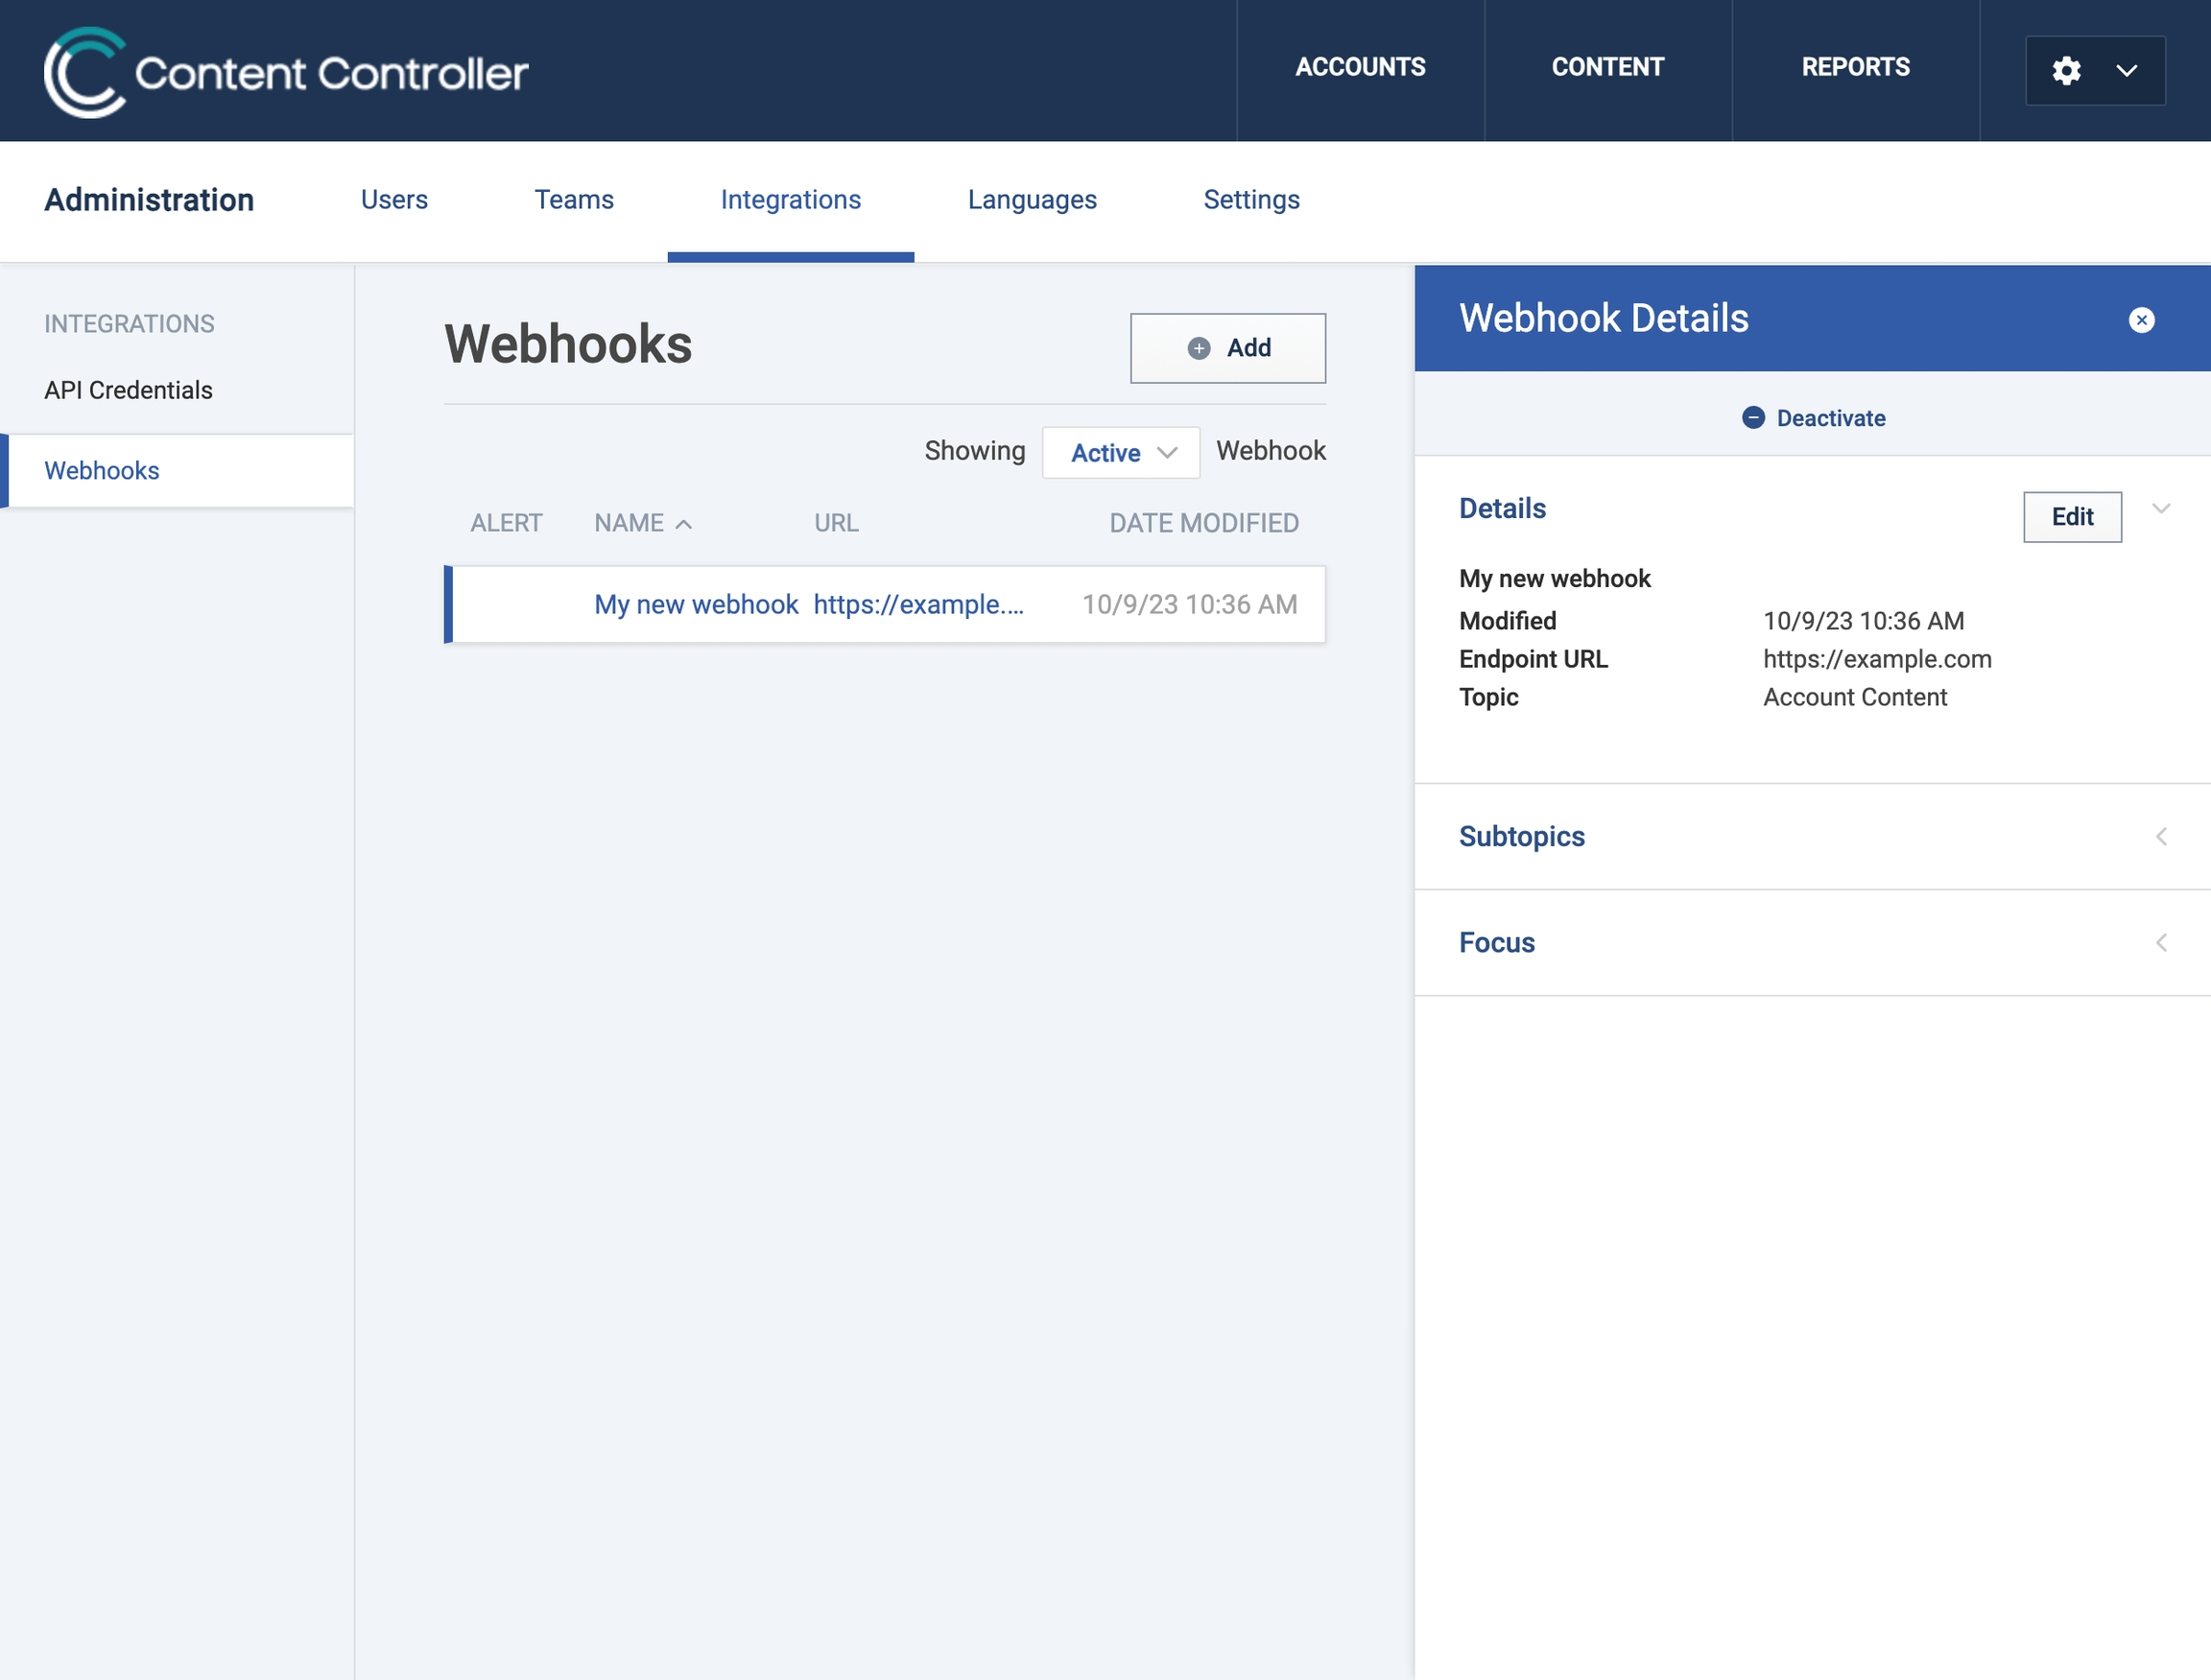Open the Active status dropdown

pyautogui.click(x=1120, y=452)
